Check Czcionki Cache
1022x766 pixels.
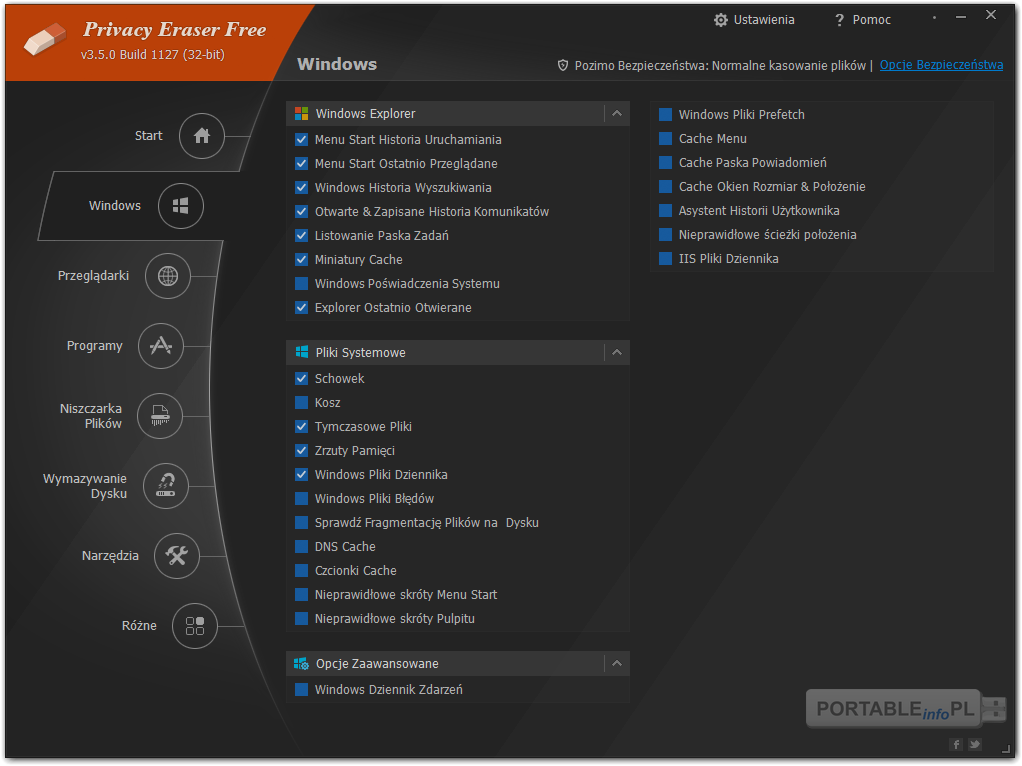tap(301, 570)
